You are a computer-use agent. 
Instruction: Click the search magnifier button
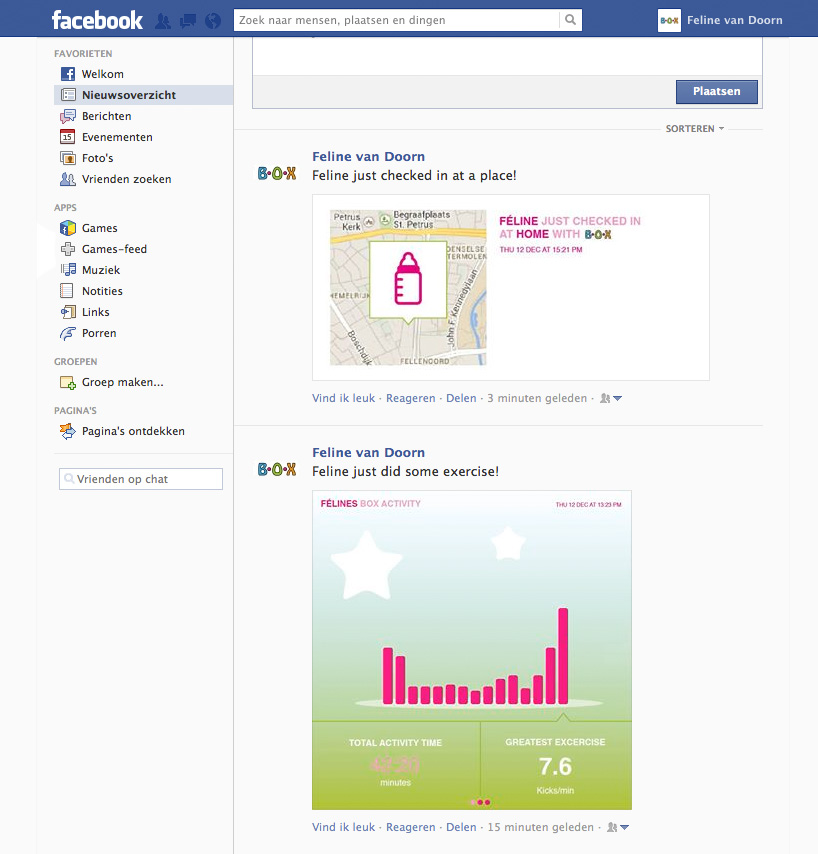click(x=570, y=20)
